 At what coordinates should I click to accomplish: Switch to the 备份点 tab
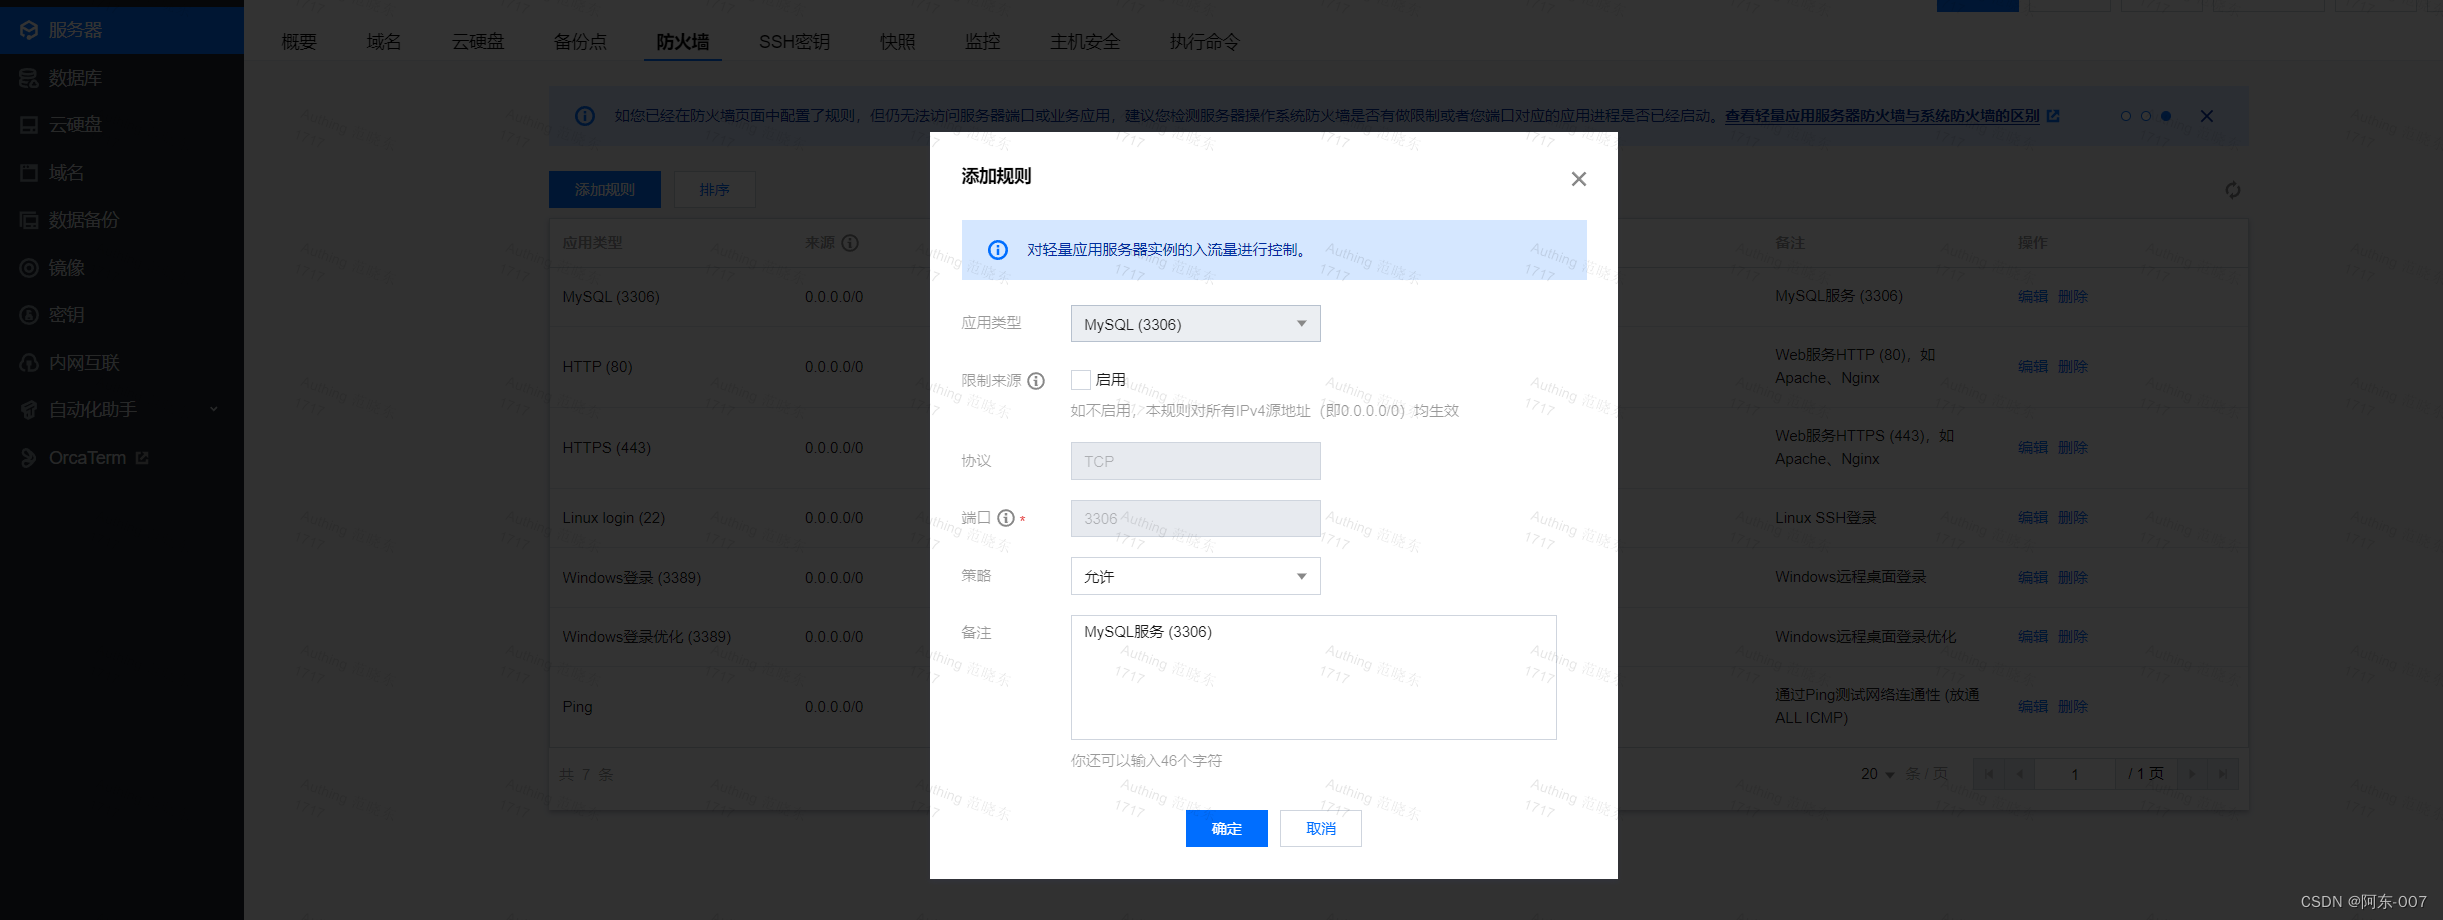580,42
